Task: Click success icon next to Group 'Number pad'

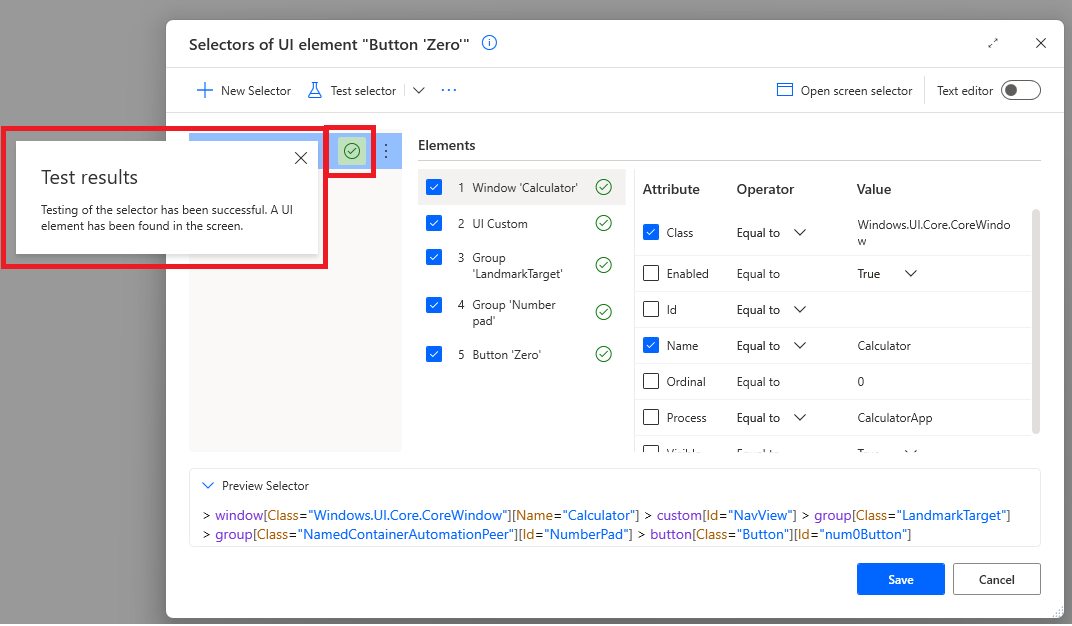Action: pyautogui.click(x=604, y=312)
